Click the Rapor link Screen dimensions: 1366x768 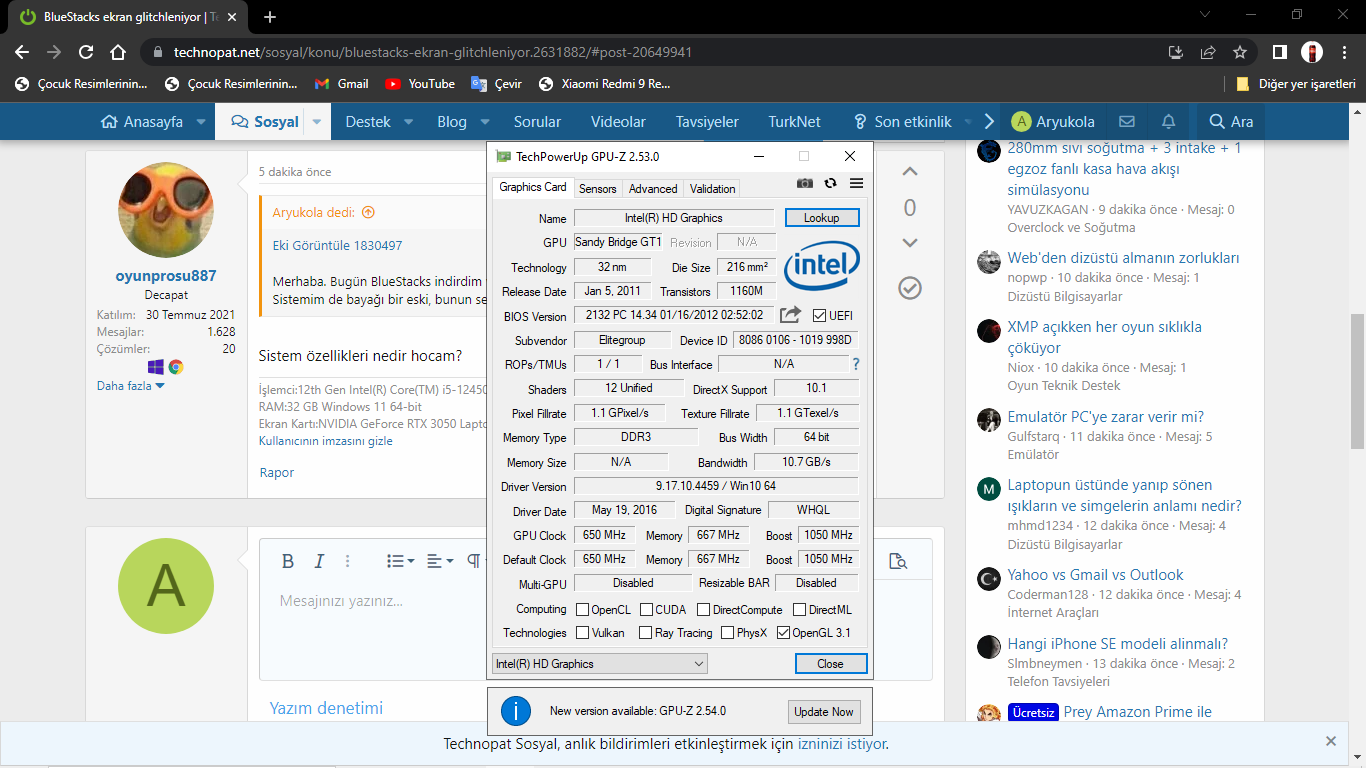[277, 472]
